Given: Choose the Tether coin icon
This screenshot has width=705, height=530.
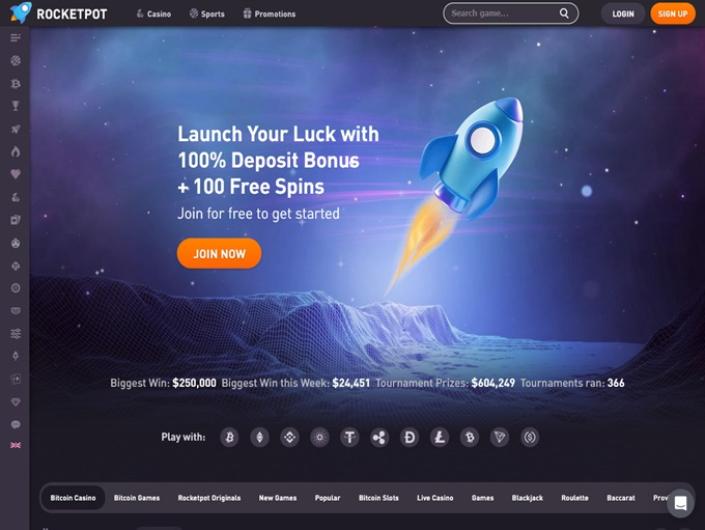Looking at the screenshot, I should click(350, 437).
